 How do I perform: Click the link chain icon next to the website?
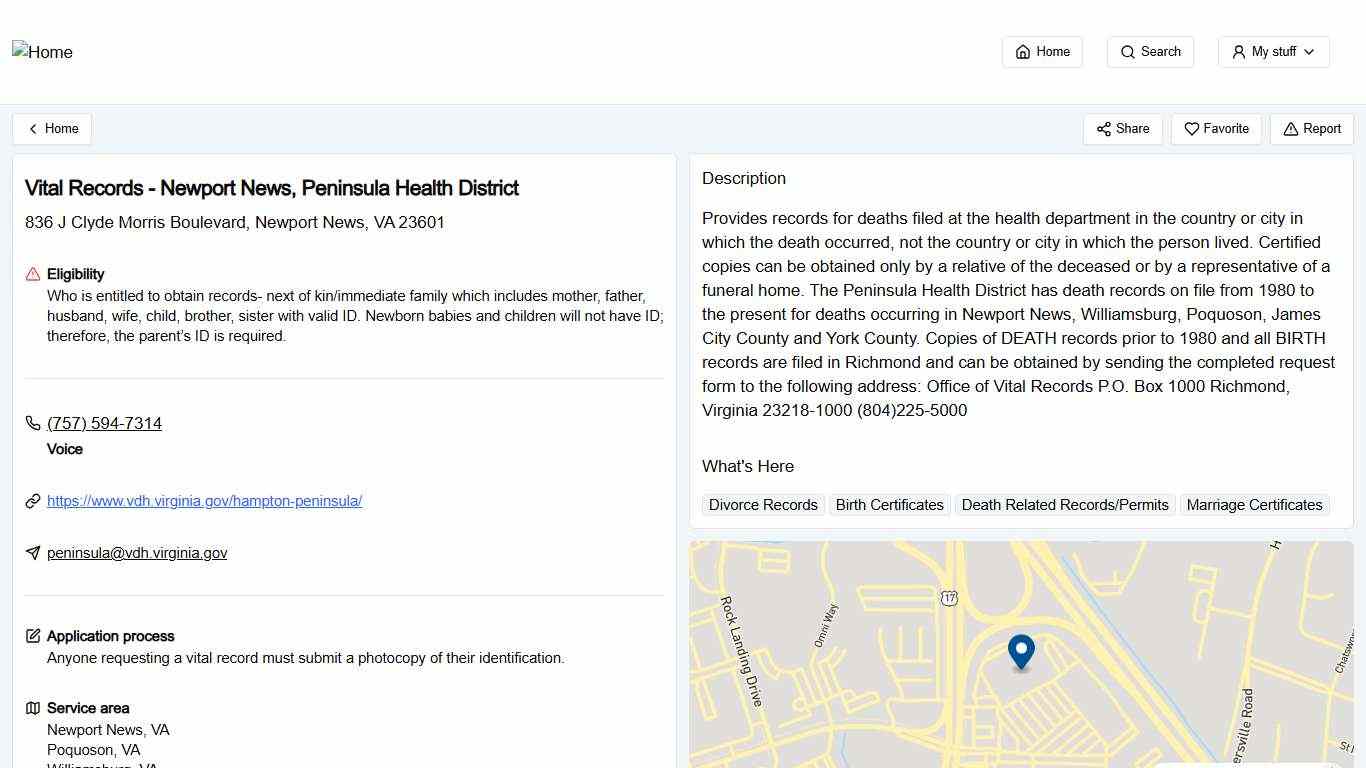click(x=33, y=501)
